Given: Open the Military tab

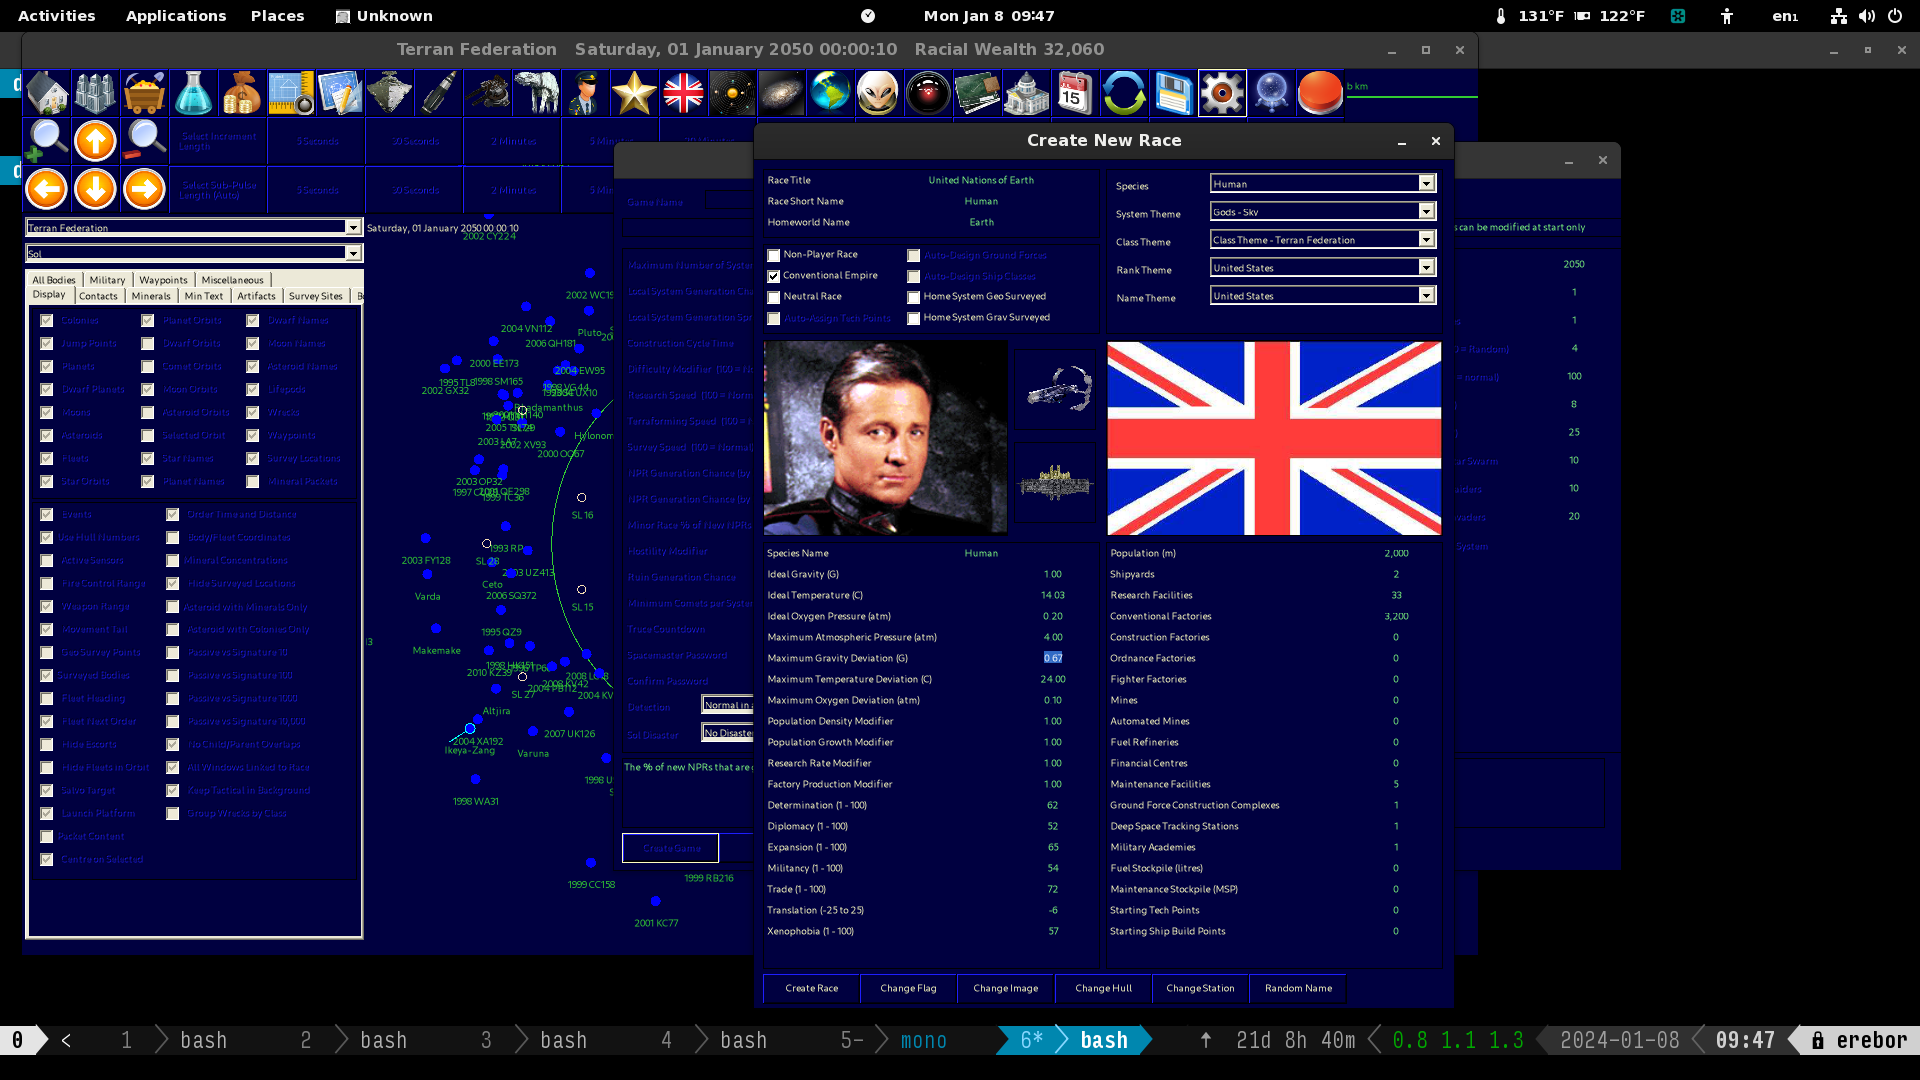Looking at the screenshot, I should coord(107,280).
